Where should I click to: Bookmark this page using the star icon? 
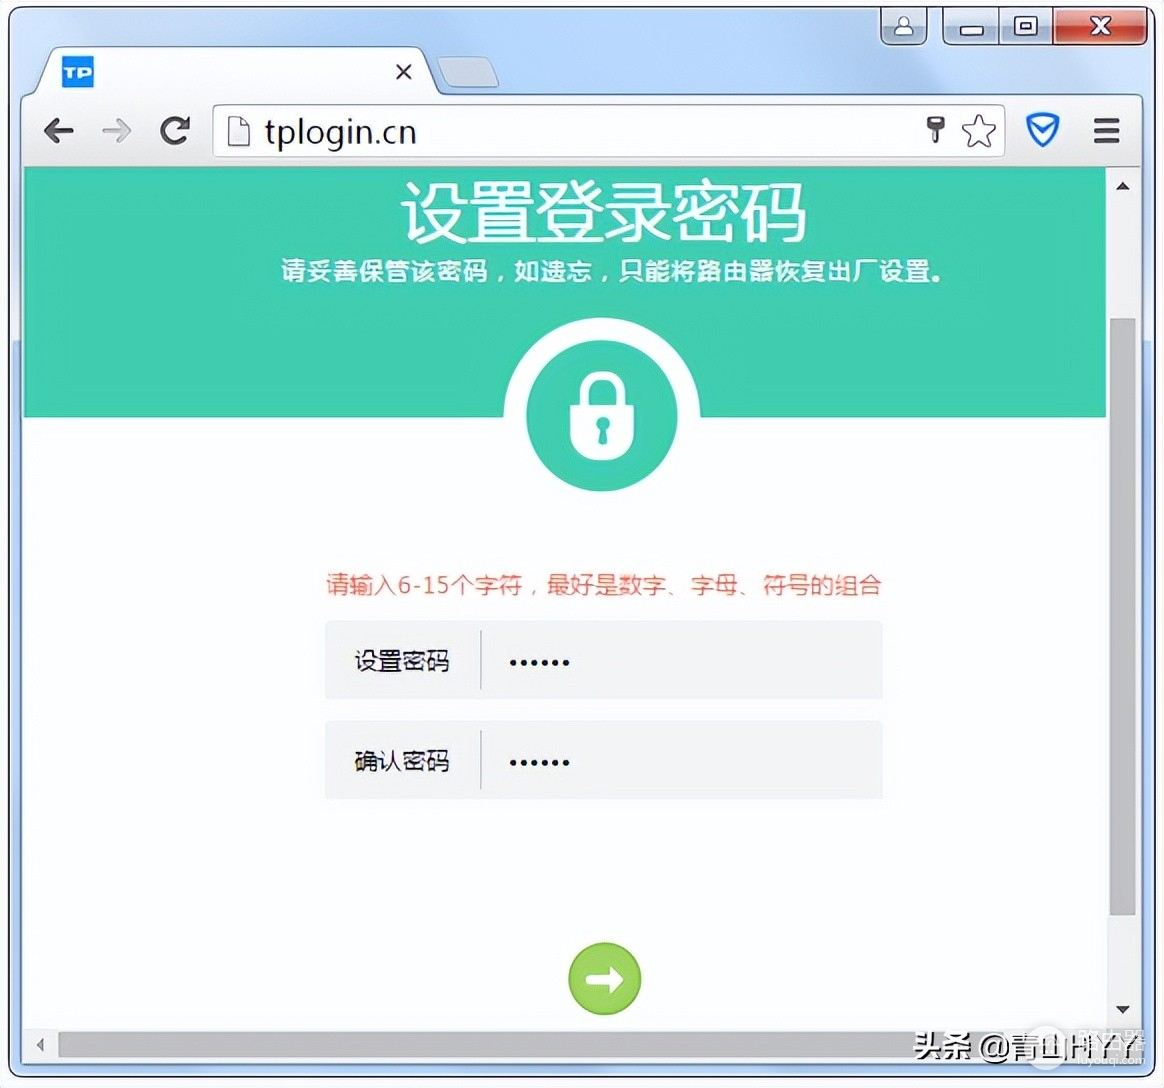976,130
